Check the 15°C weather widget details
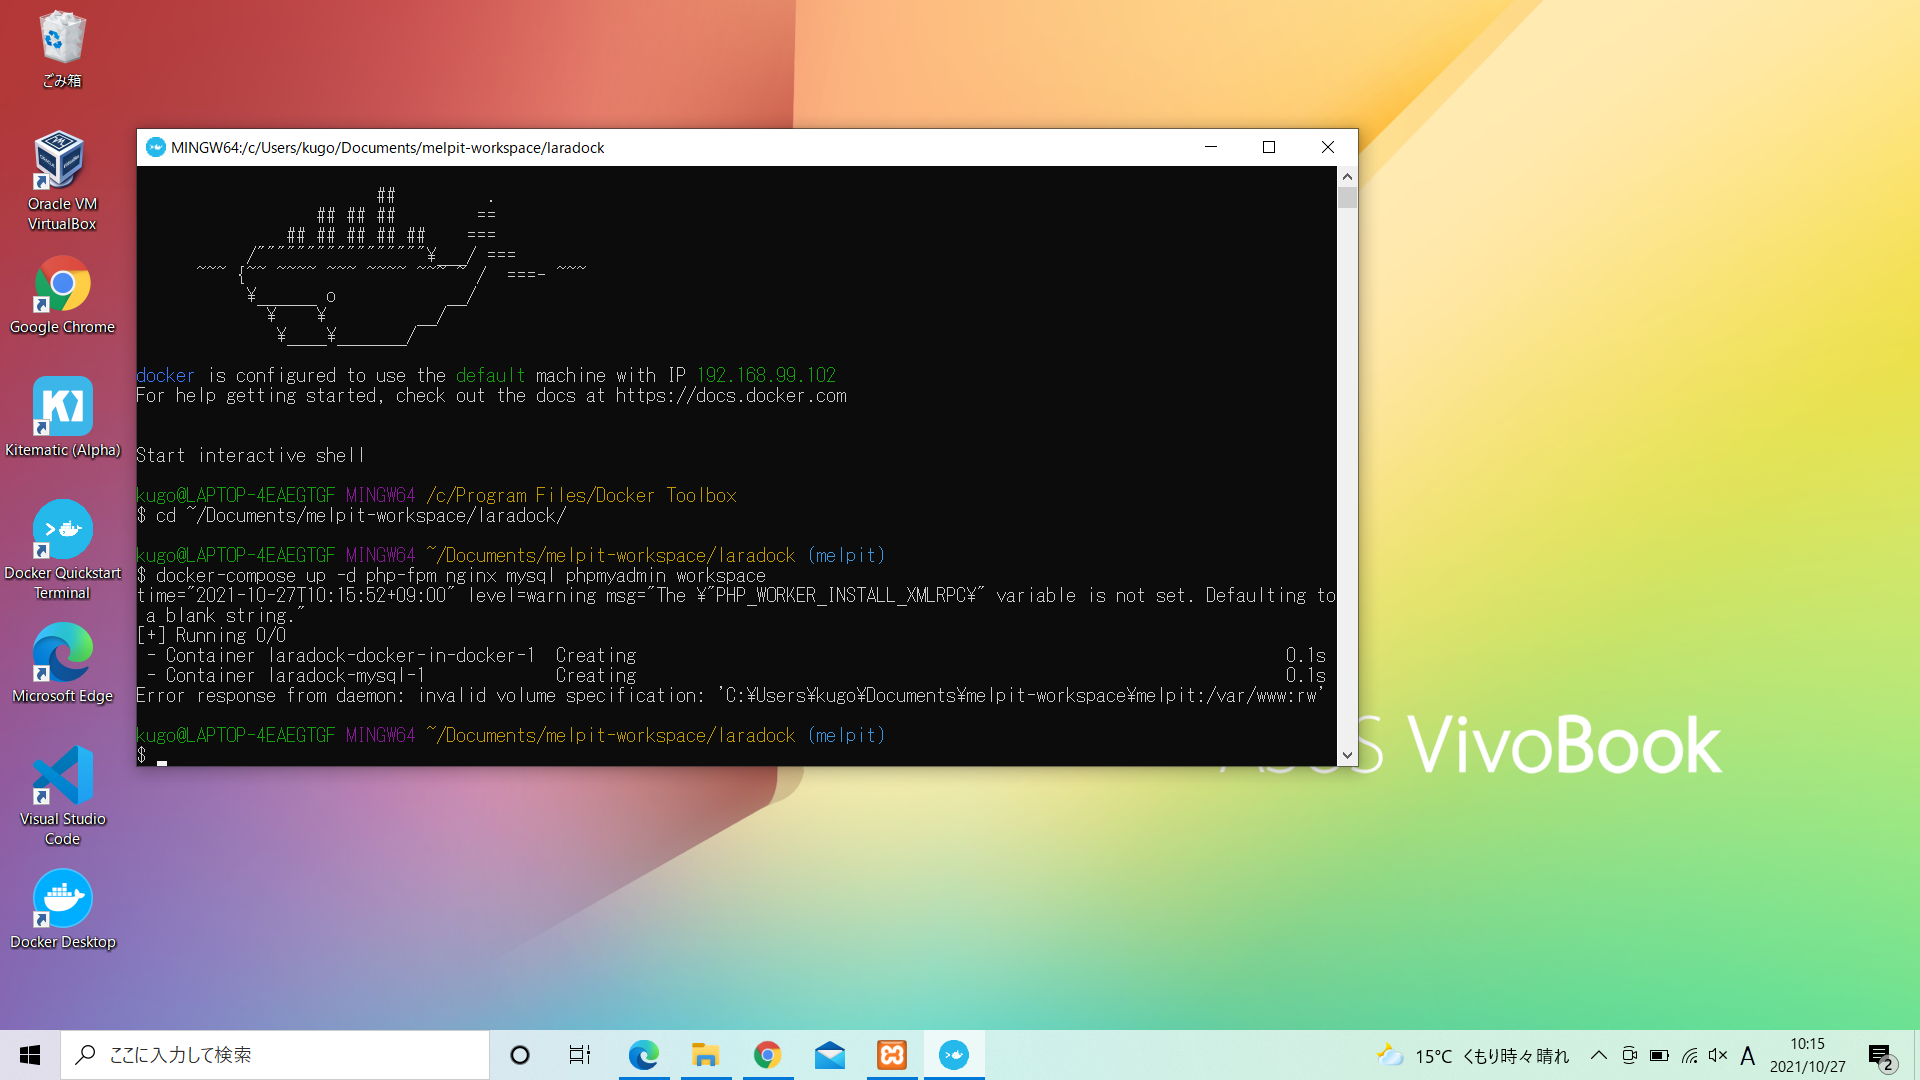The height and width of the screenshot is (1080, 1920). tap(1470, 1055)
